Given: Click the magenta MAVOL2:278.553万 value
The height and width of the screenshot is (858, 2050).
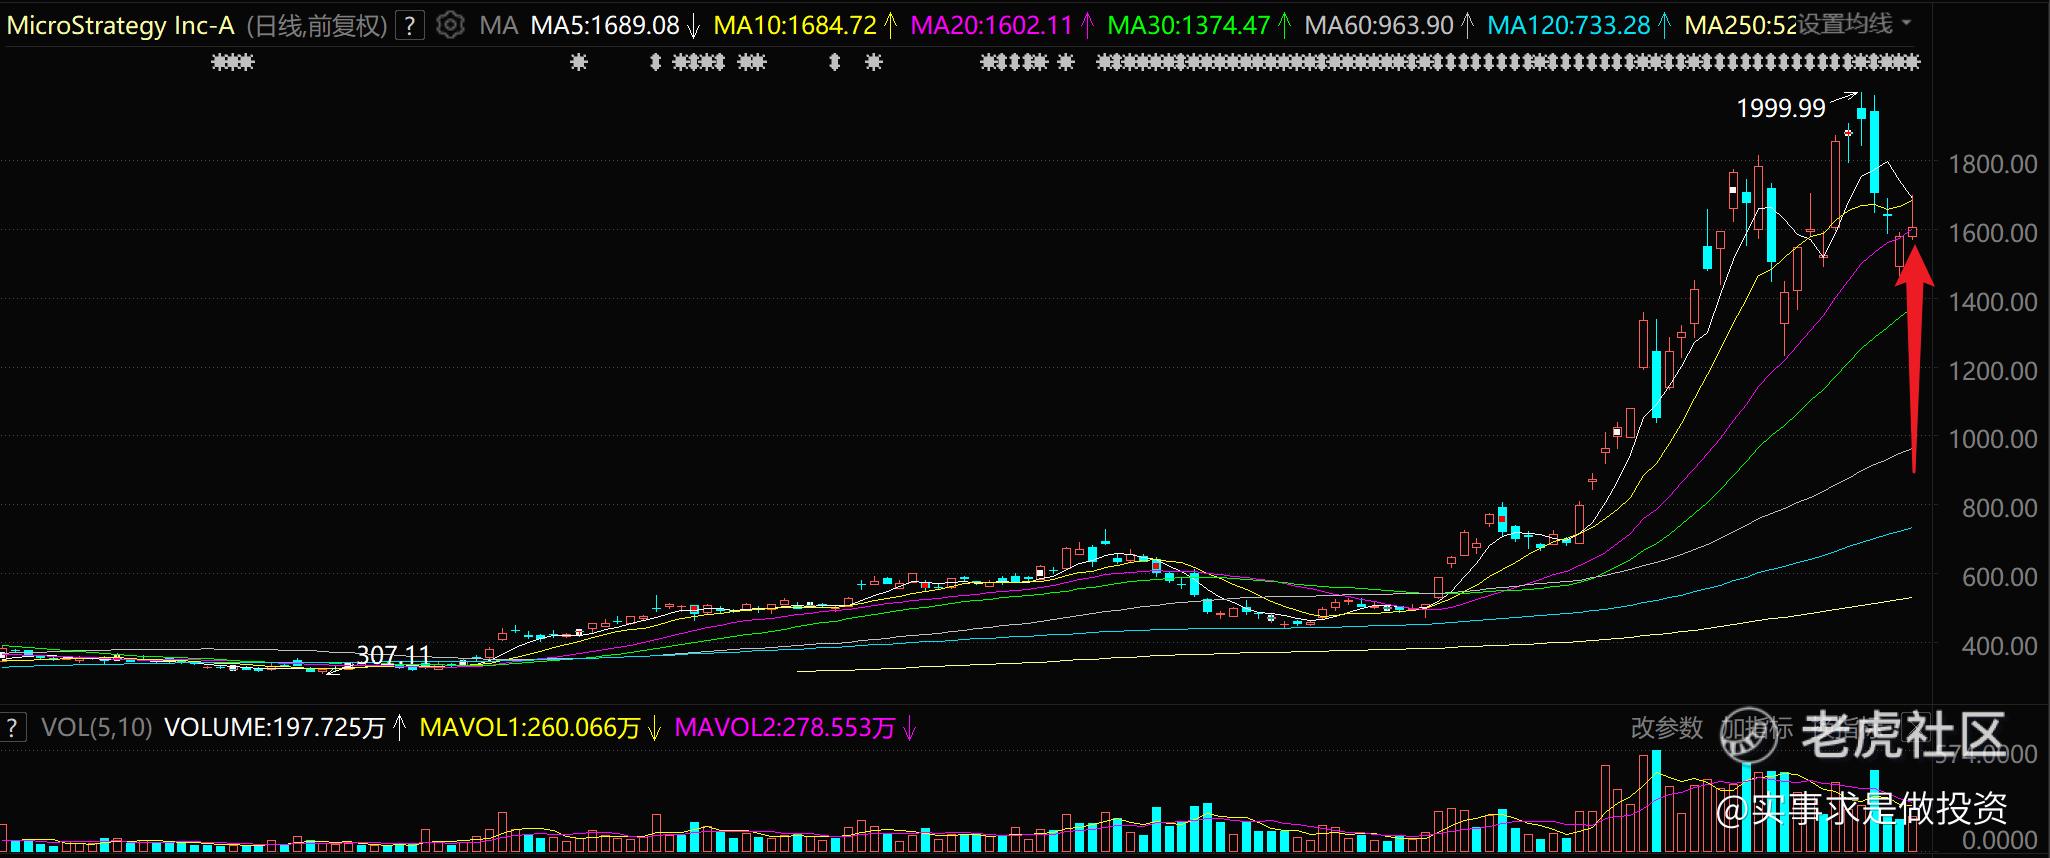Looking at the screenshot, I should tap(785, 727).
